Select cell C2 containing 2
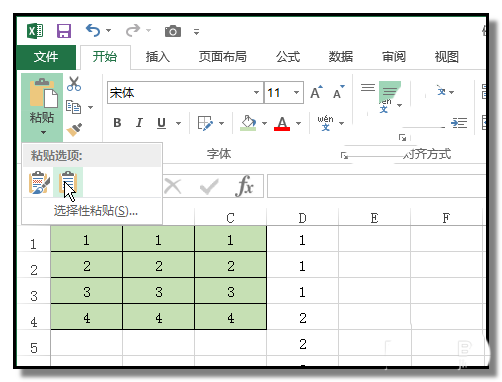Viewport: 502px width, 382px height. click(230, 266)
